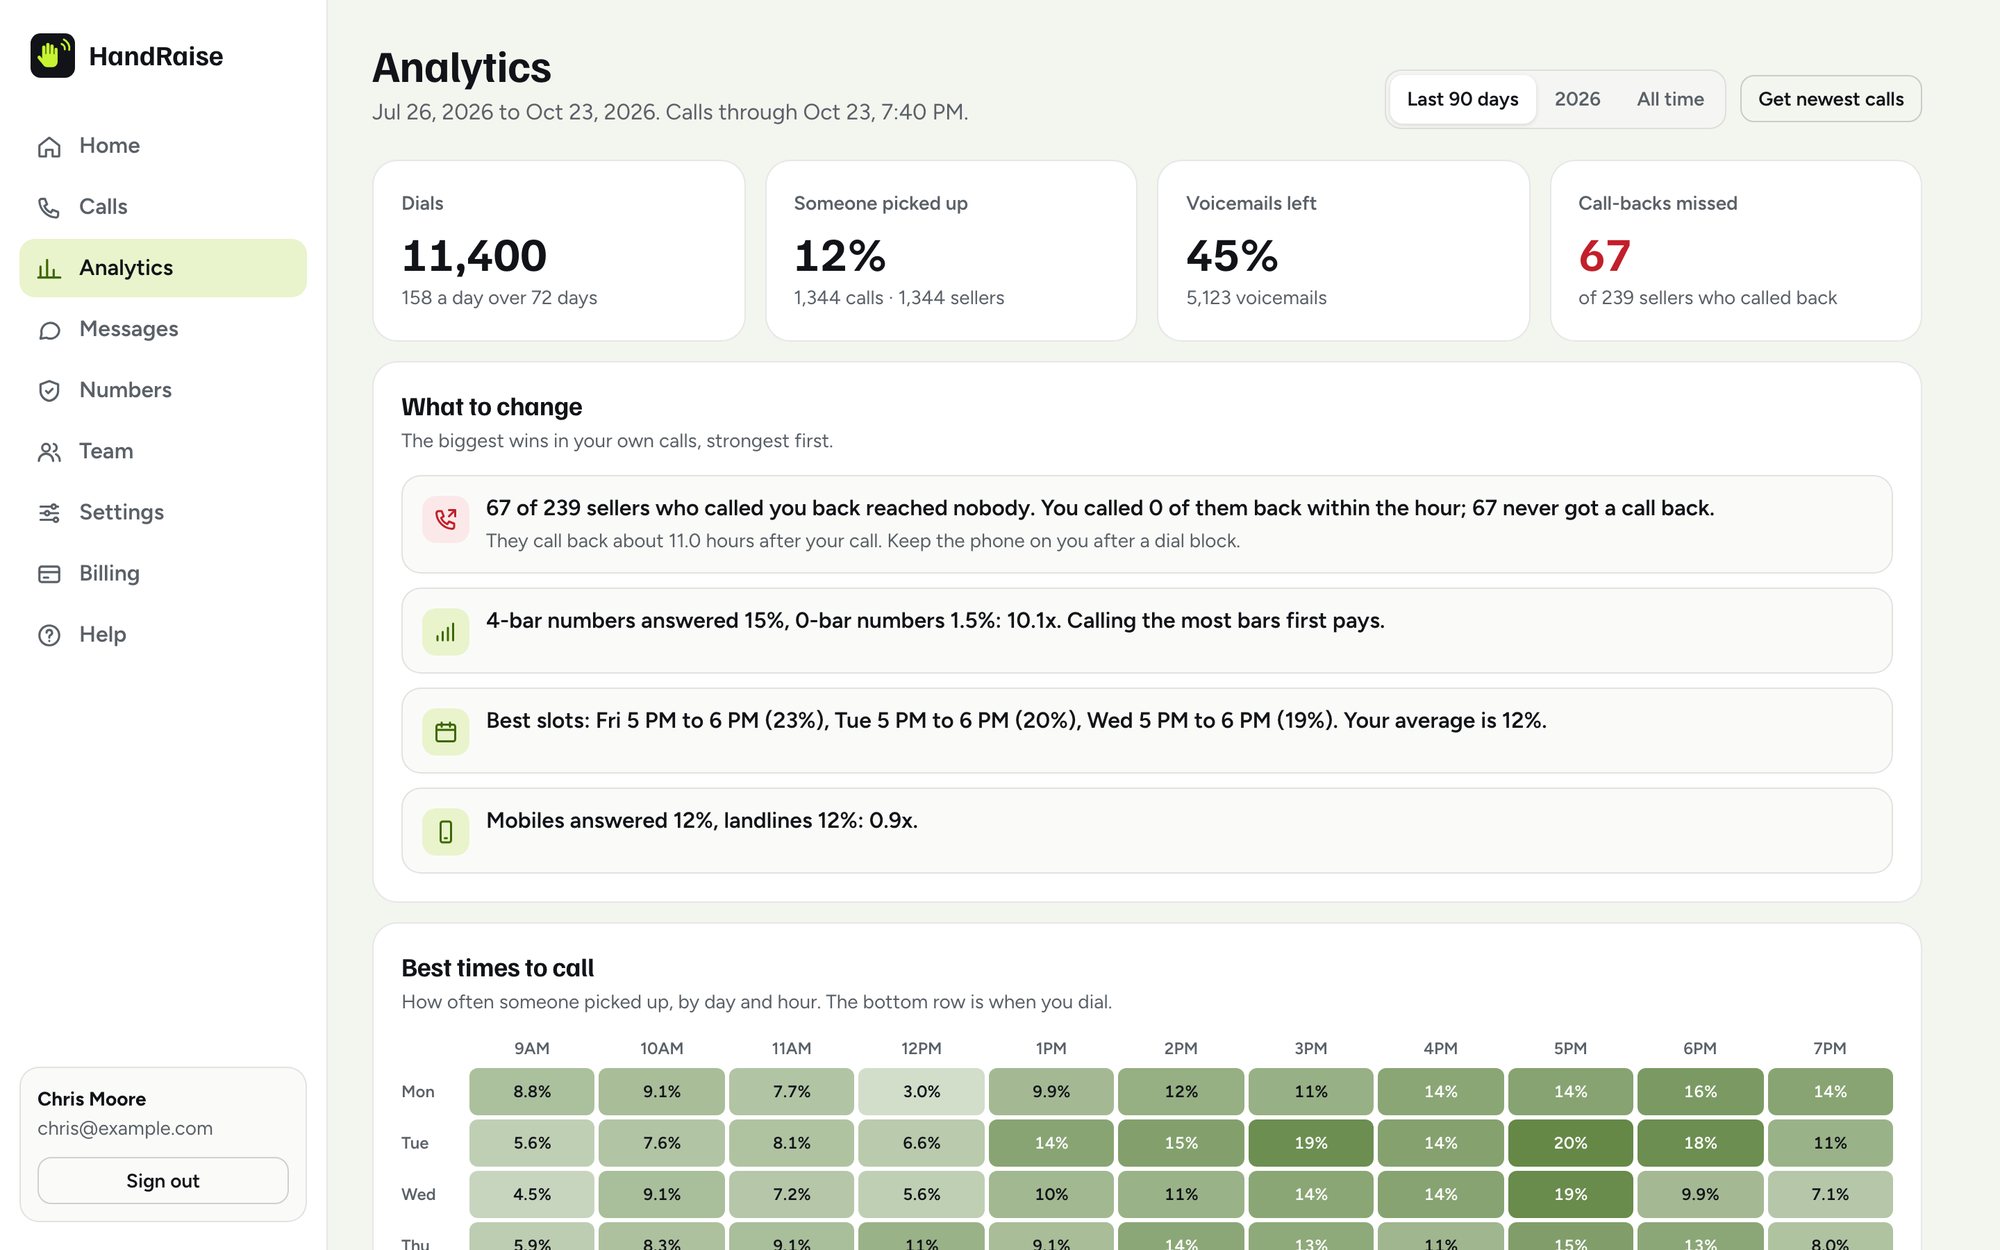Click Monday 6PM cell showing 16%
Viewport: 2000px width, 1250px height.
click(1700, 1092)
